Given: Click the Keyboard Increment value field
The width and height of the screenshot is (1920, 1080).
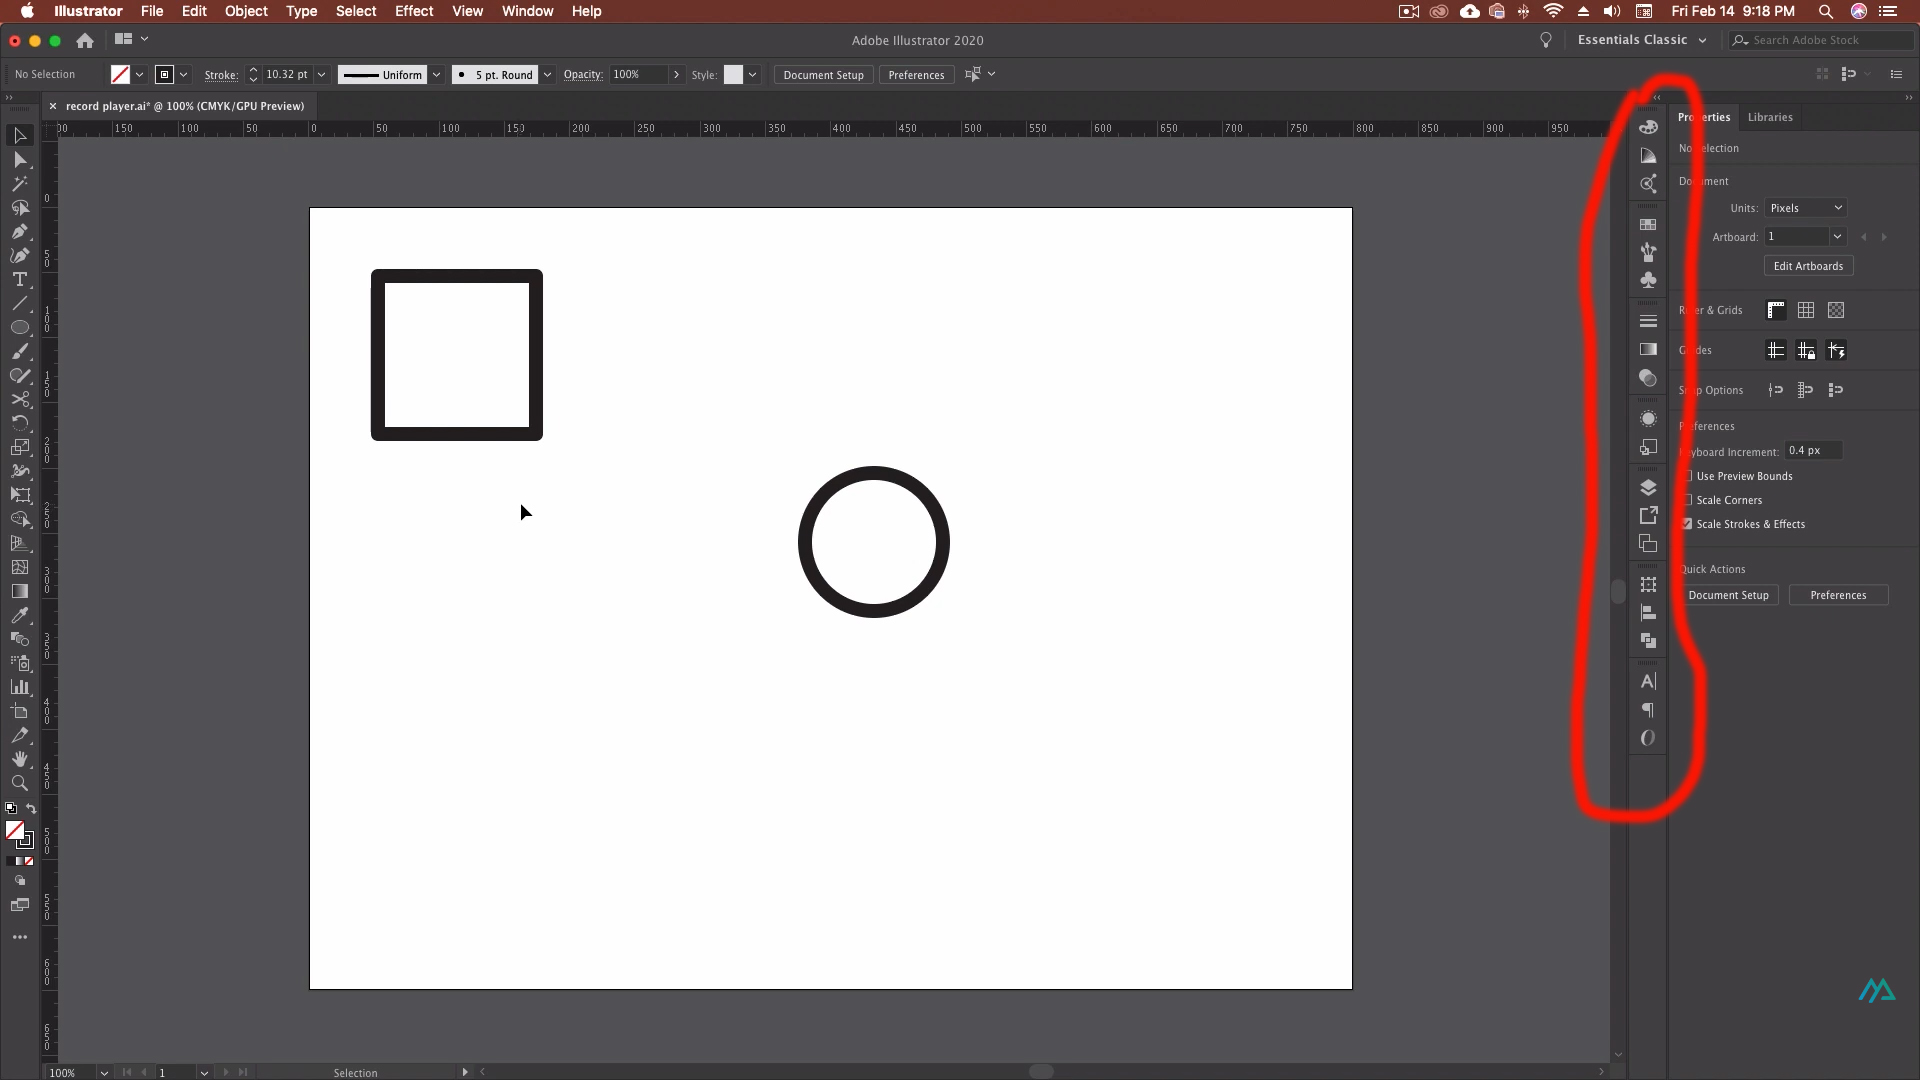Looking at the screenshot, I should pyautogui.click(x=1811, y=450).
